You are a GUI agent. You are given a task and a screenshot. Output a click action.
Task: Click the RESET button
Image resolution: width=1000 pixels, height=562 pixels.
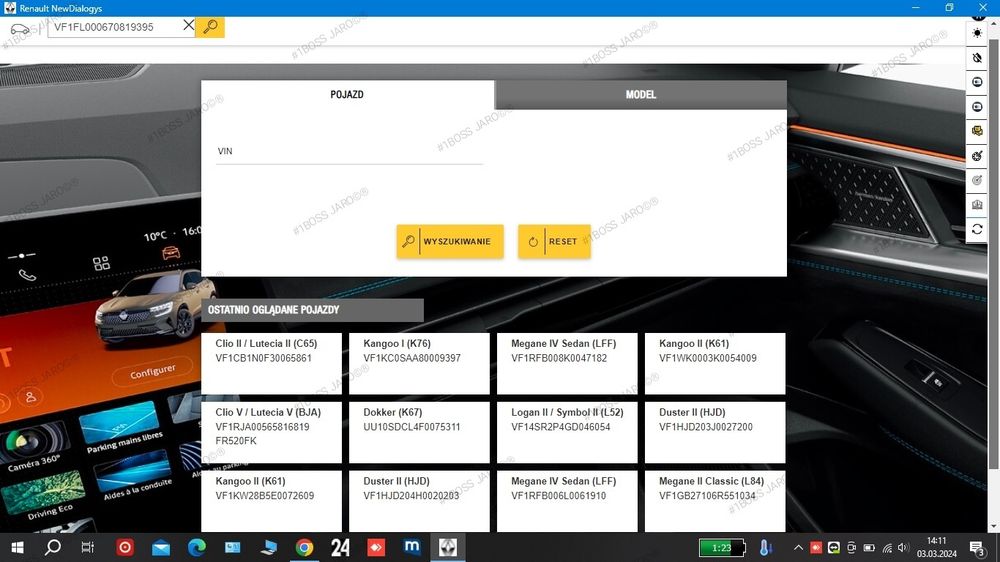click(554, 241)
